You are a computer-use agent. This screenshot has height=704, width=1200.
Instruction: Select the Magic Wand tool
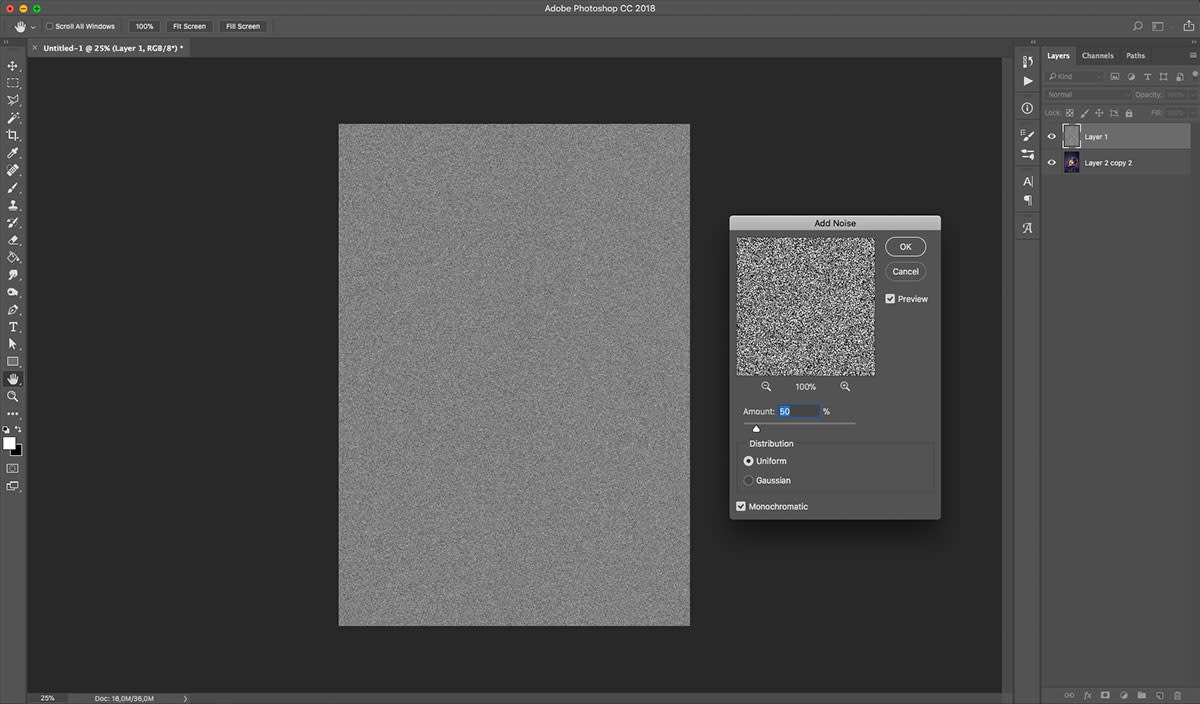click(13, 118)
